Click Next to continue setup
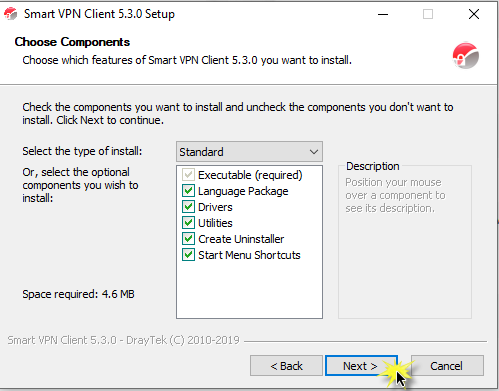 (361, 366)
